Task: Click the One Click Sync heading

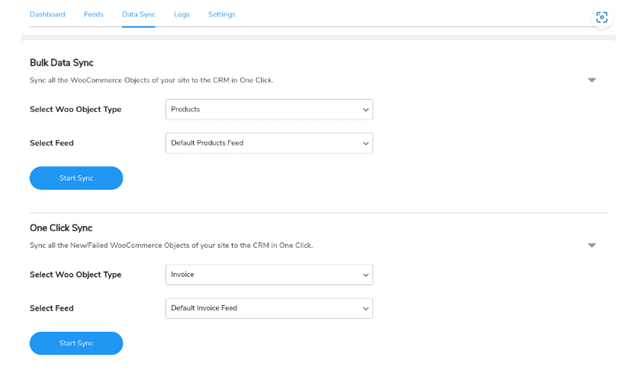Action: pyautogui.click(x=61, y=228)
